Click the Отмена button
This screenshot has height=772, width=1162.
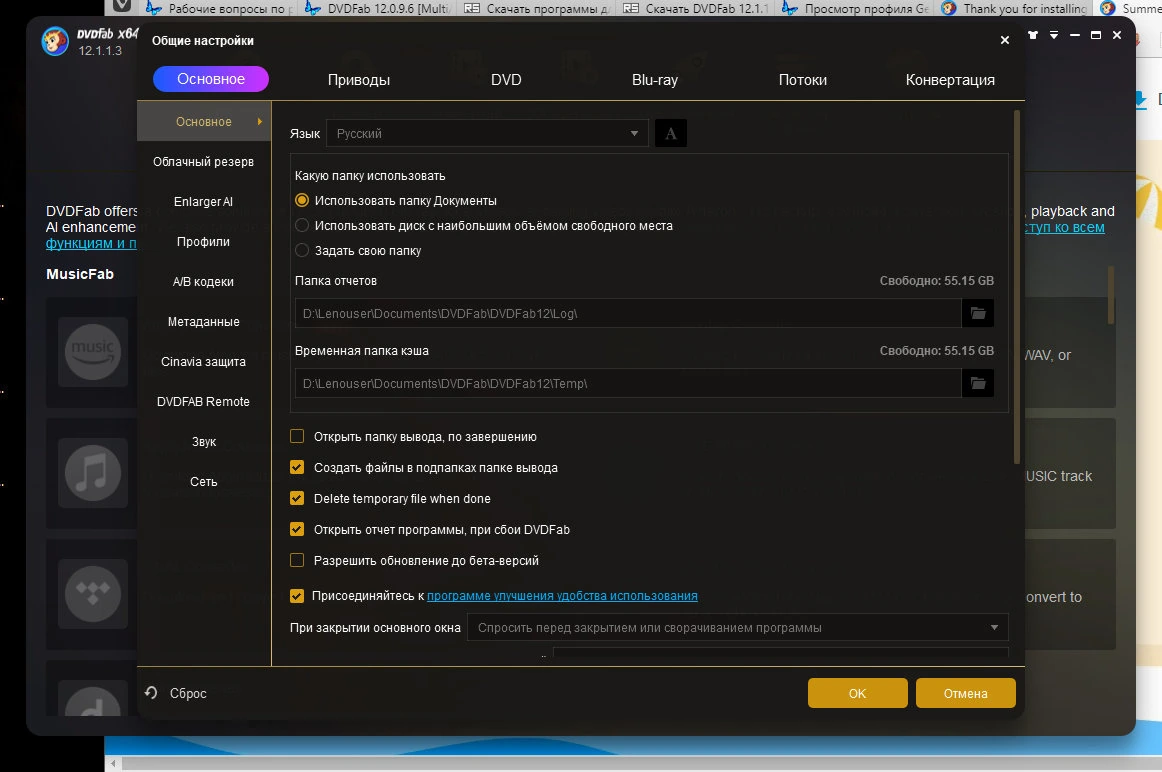click(966, 693)
